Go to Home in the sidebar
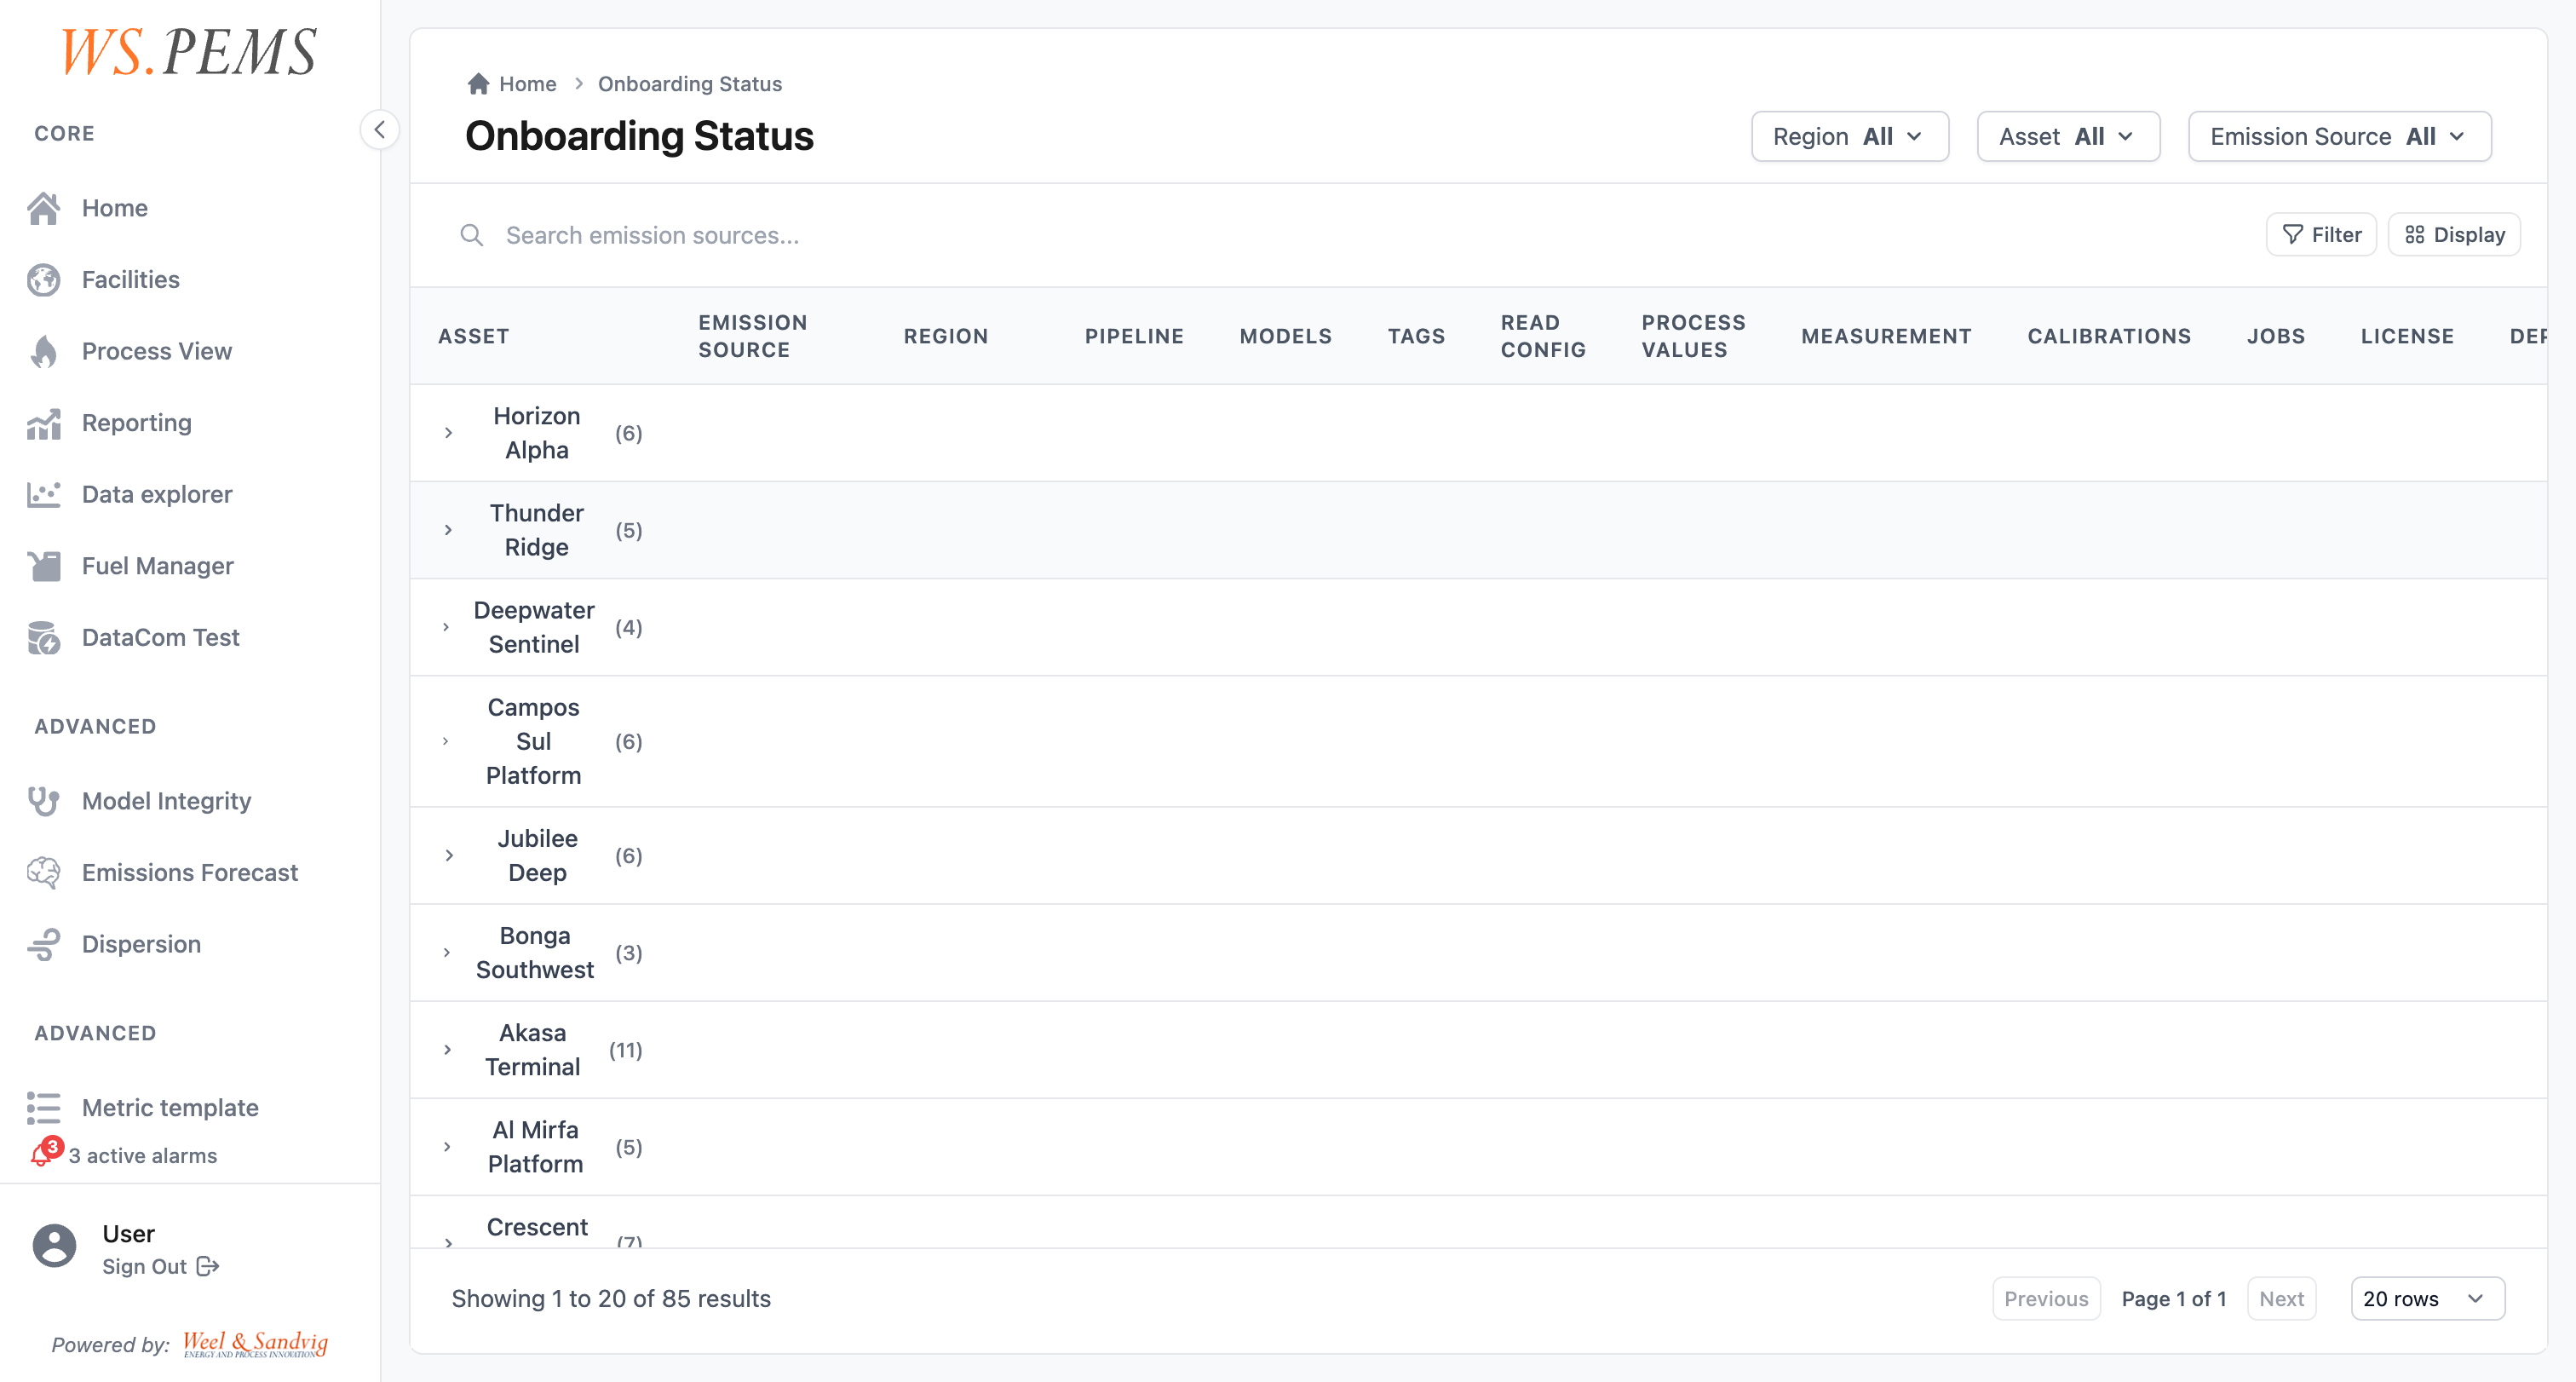Screen dimensions: 2576x1382 coord(115,208)
